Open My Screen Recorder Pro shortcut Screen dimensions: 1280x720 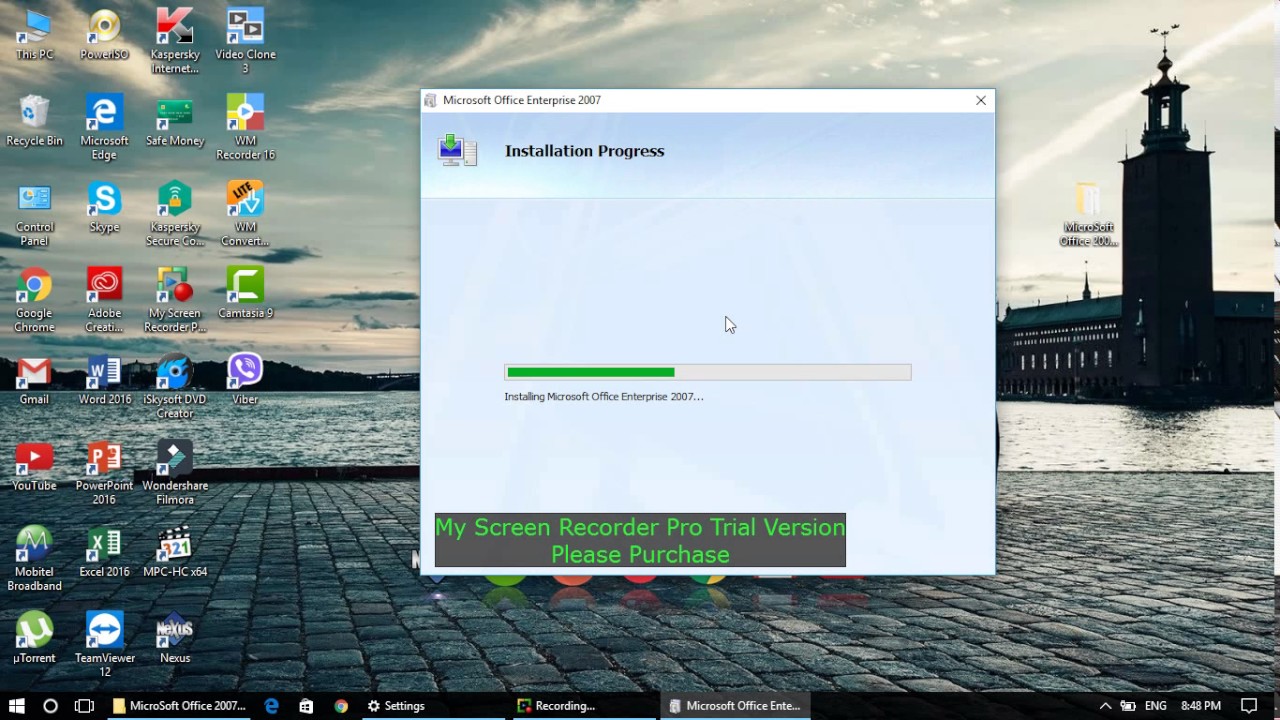click(175, 300)
